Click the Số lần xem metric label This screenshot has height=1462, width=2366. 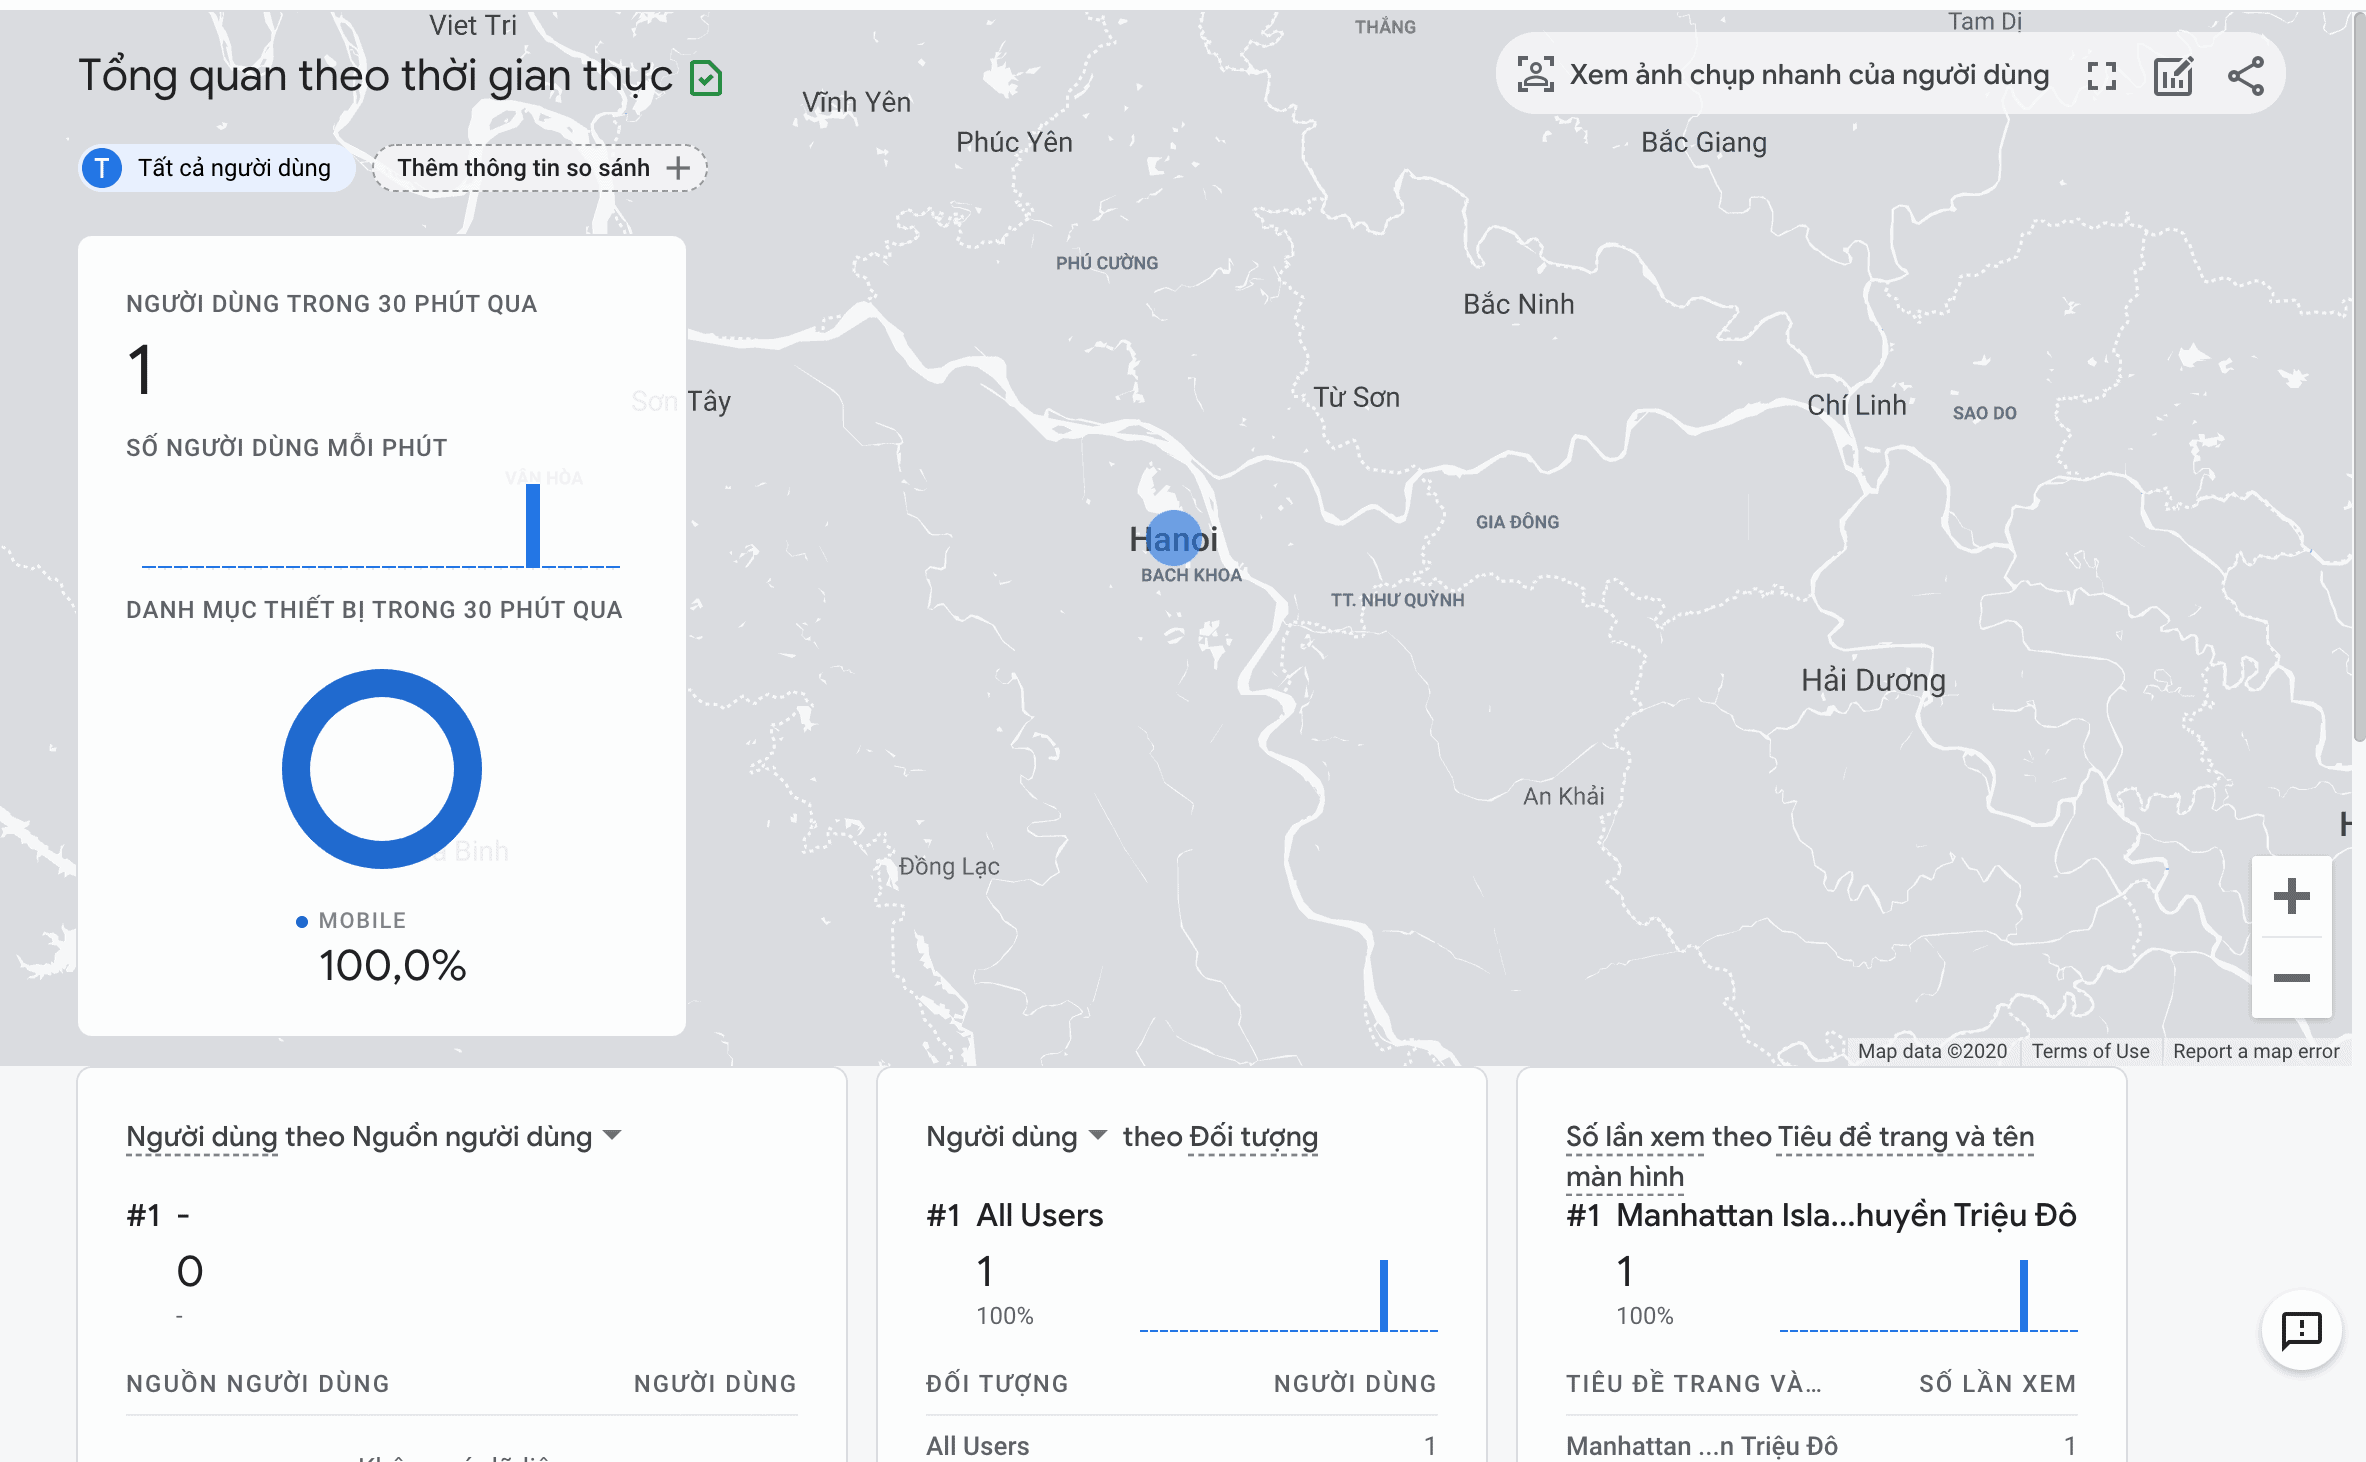pos(1635,1137)
